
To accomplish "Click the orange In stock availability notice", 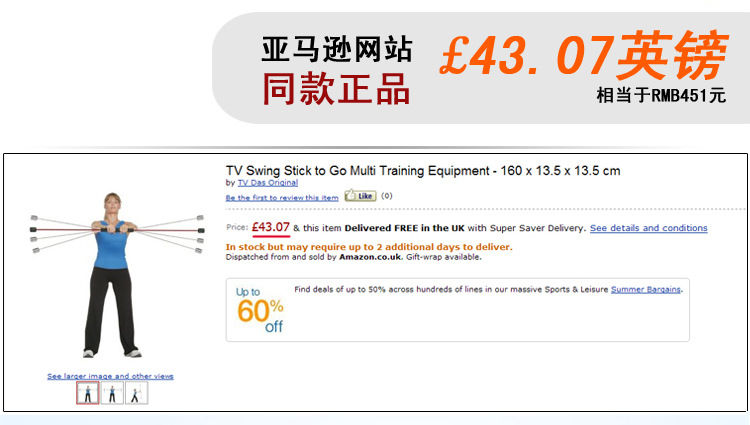I will 369,246.
